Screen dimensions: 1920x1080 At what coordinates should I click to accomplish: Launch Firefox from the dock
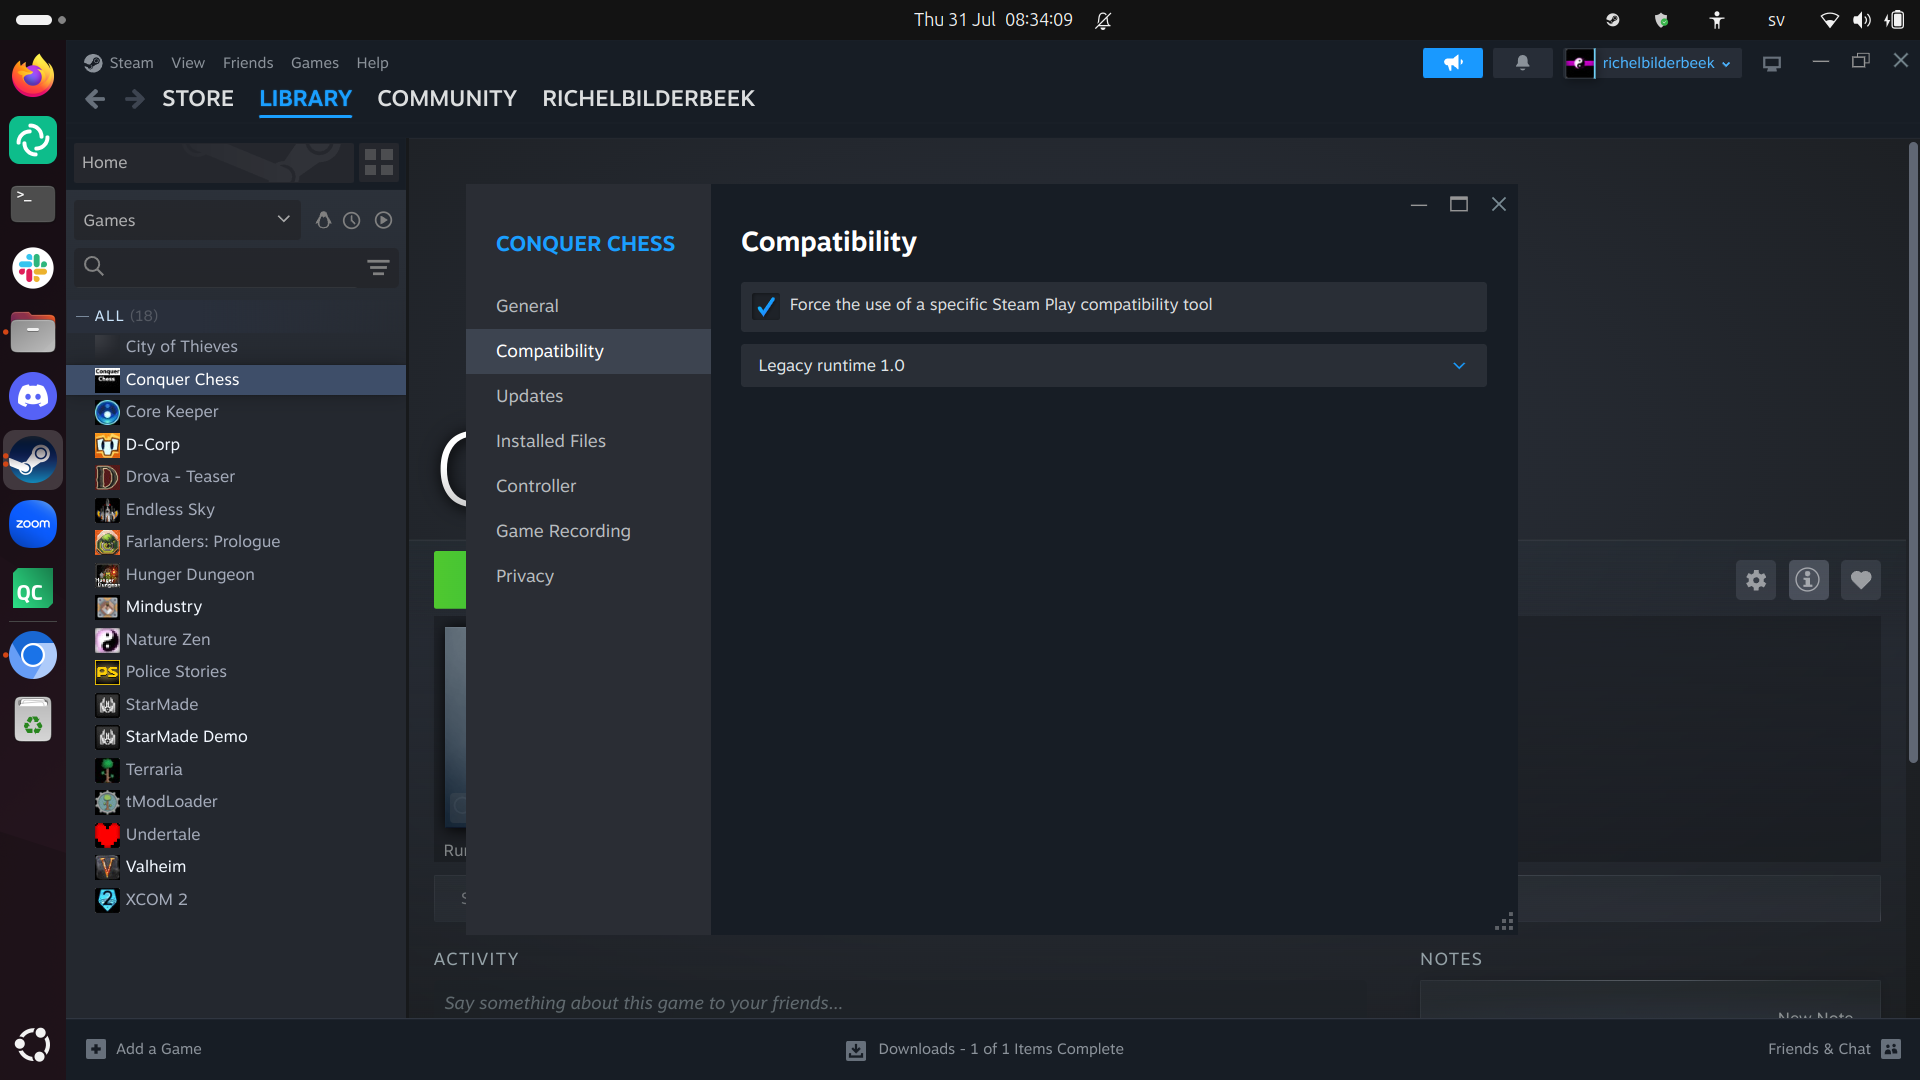click(x=33, y=76)
